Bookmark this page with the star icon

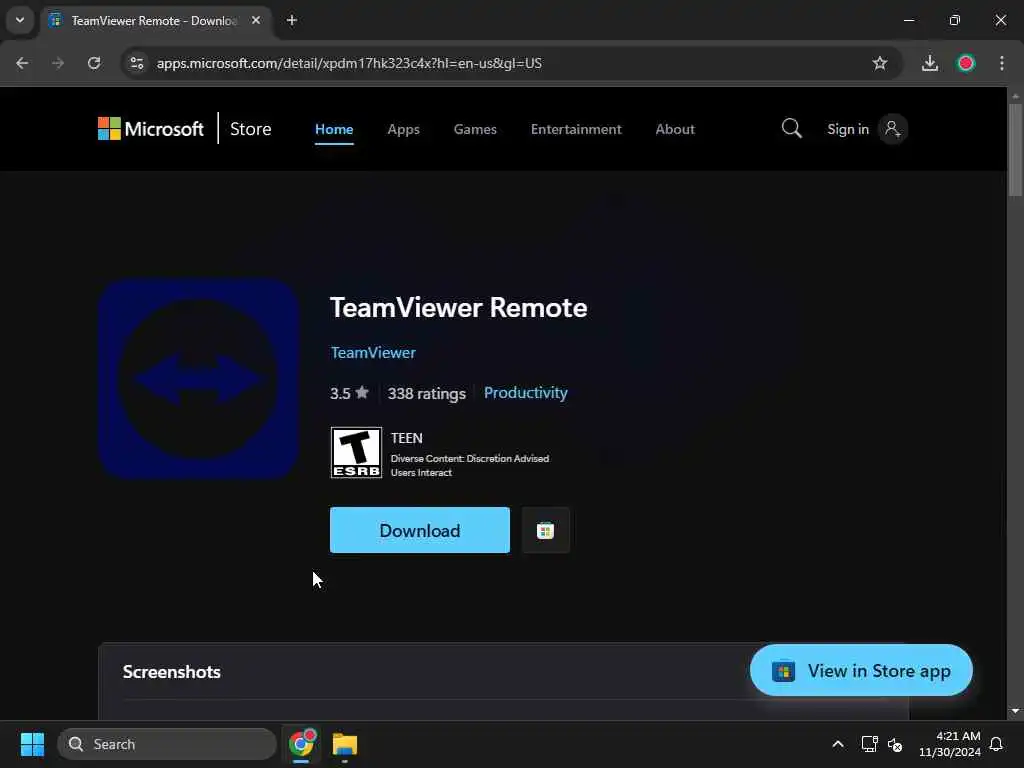coord(880,63)
